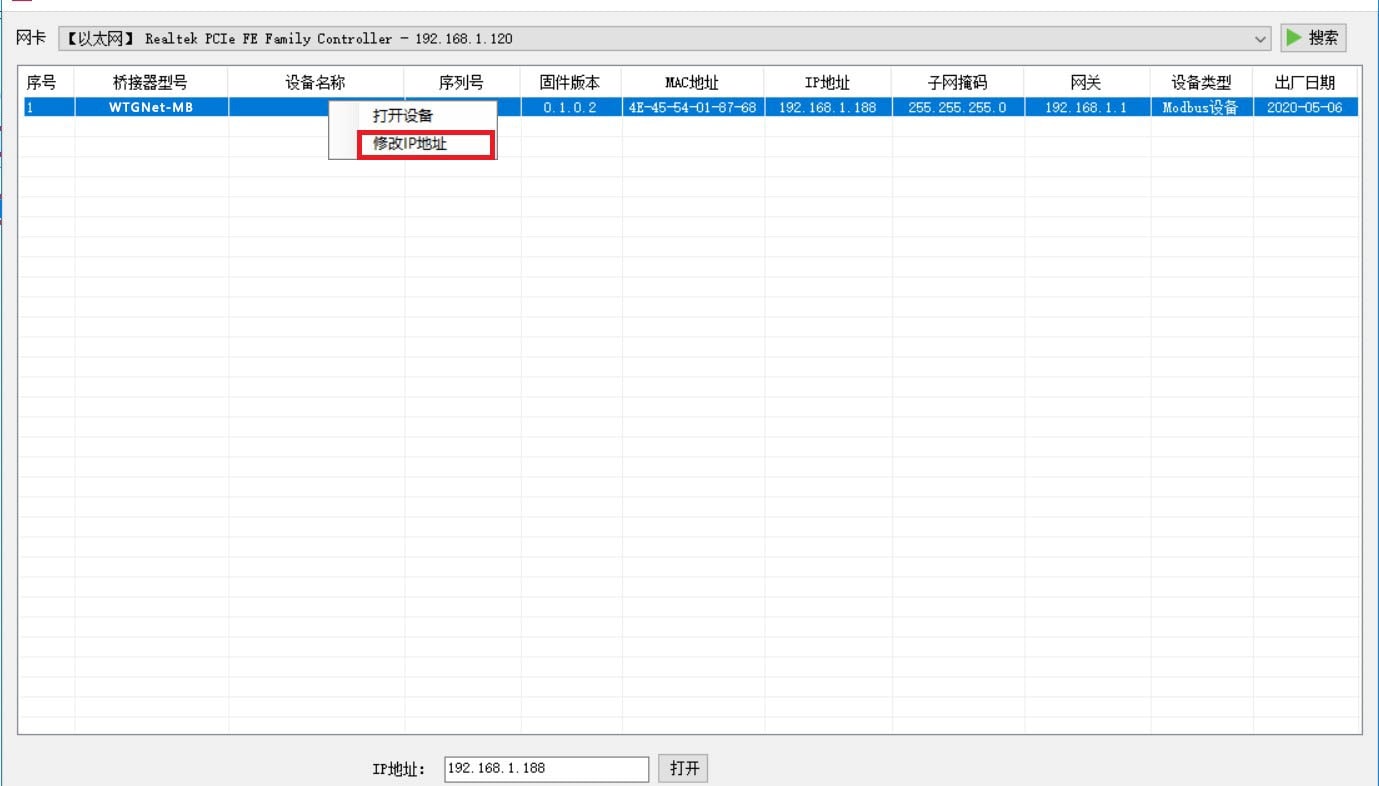Click the 设备类型 column header

(1201, 83)
